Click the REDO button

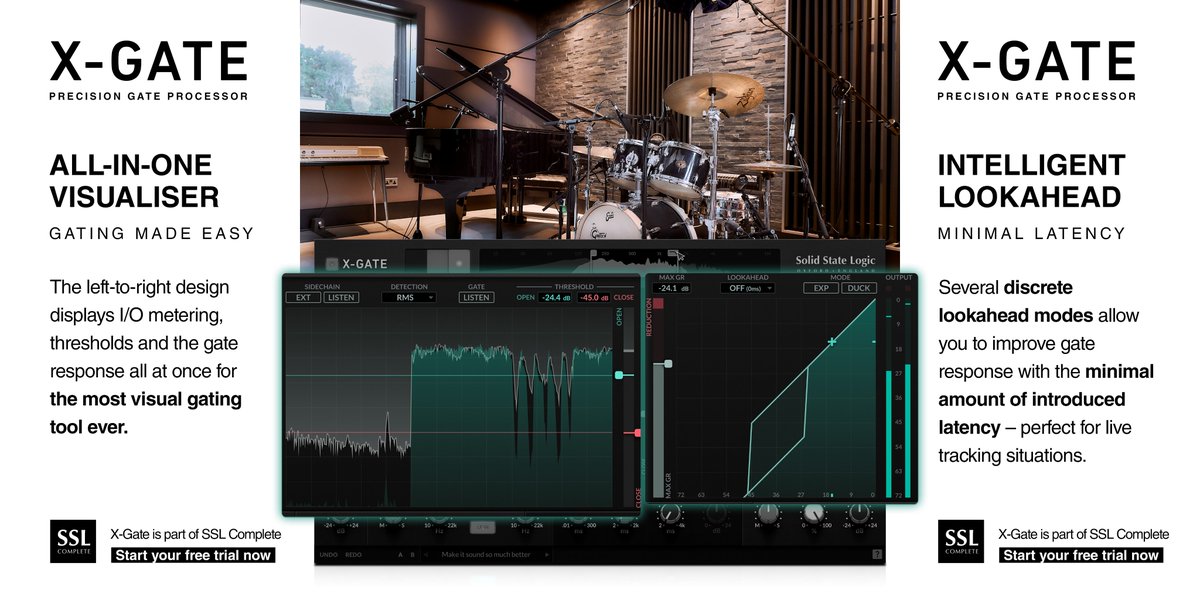[353, 555]
